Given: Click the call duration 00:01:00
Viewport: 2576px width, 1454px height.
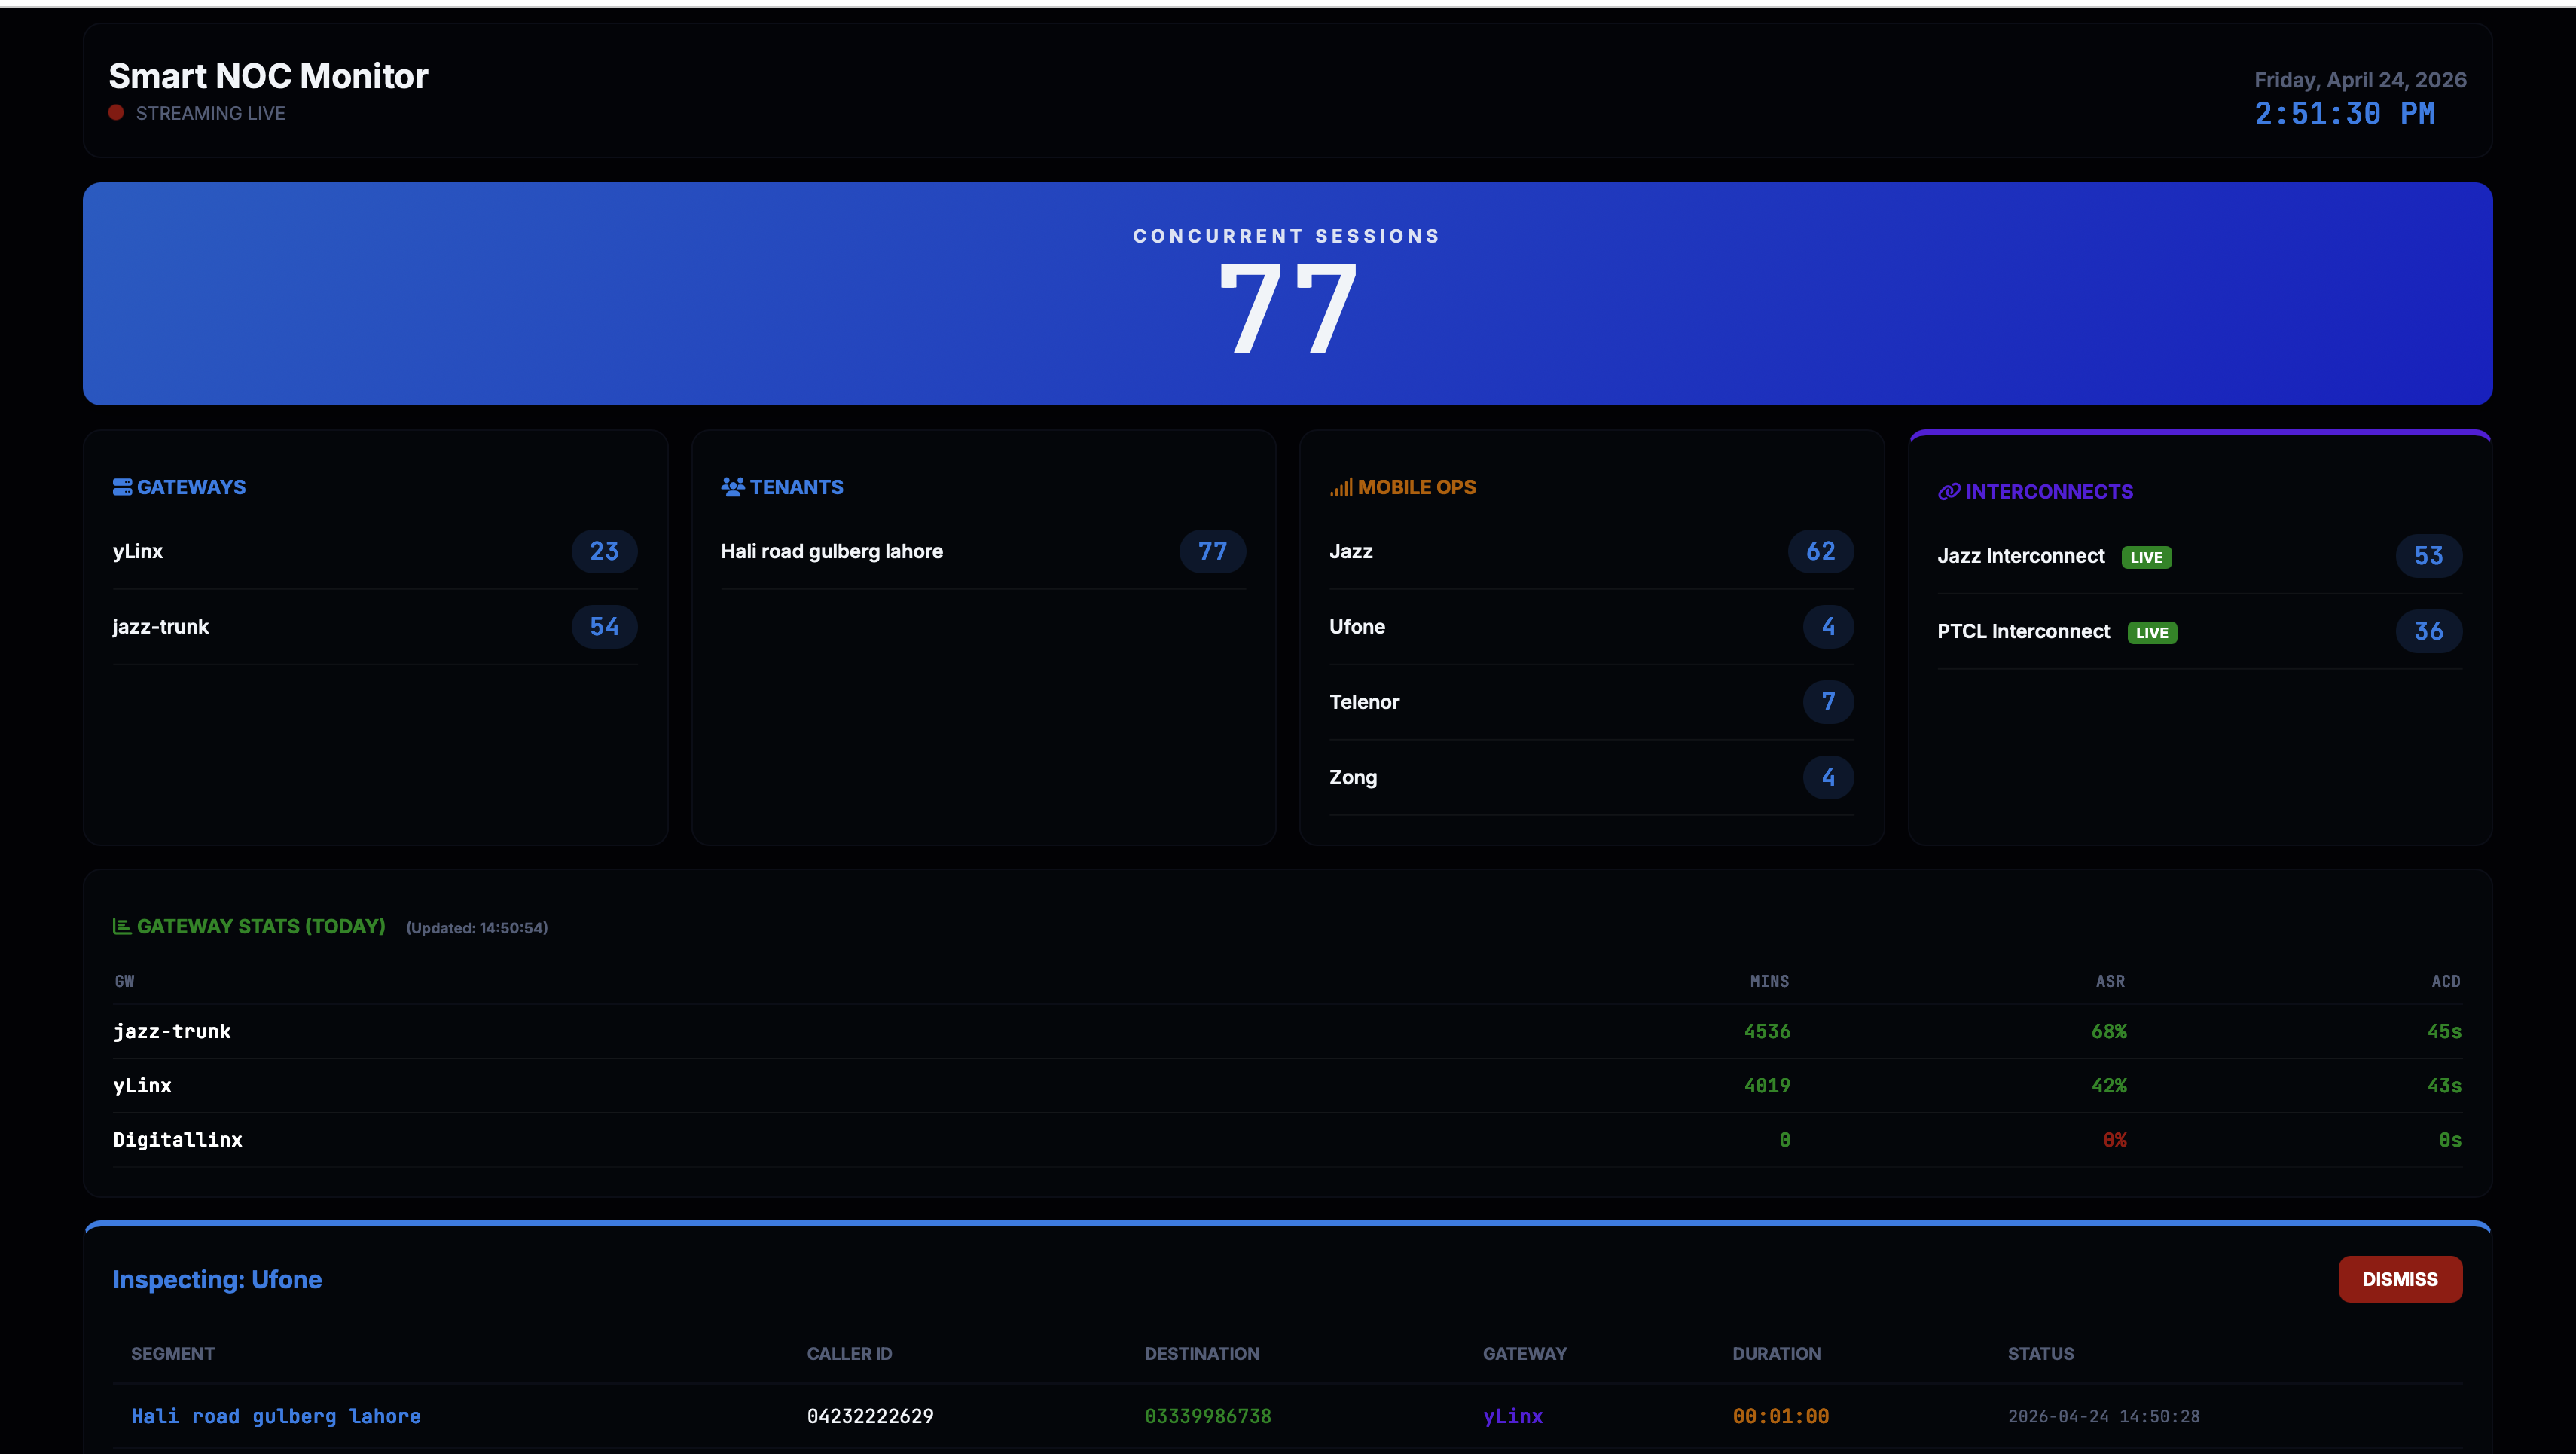Looking at the screenshot, I should (x=1780, y=1416).
